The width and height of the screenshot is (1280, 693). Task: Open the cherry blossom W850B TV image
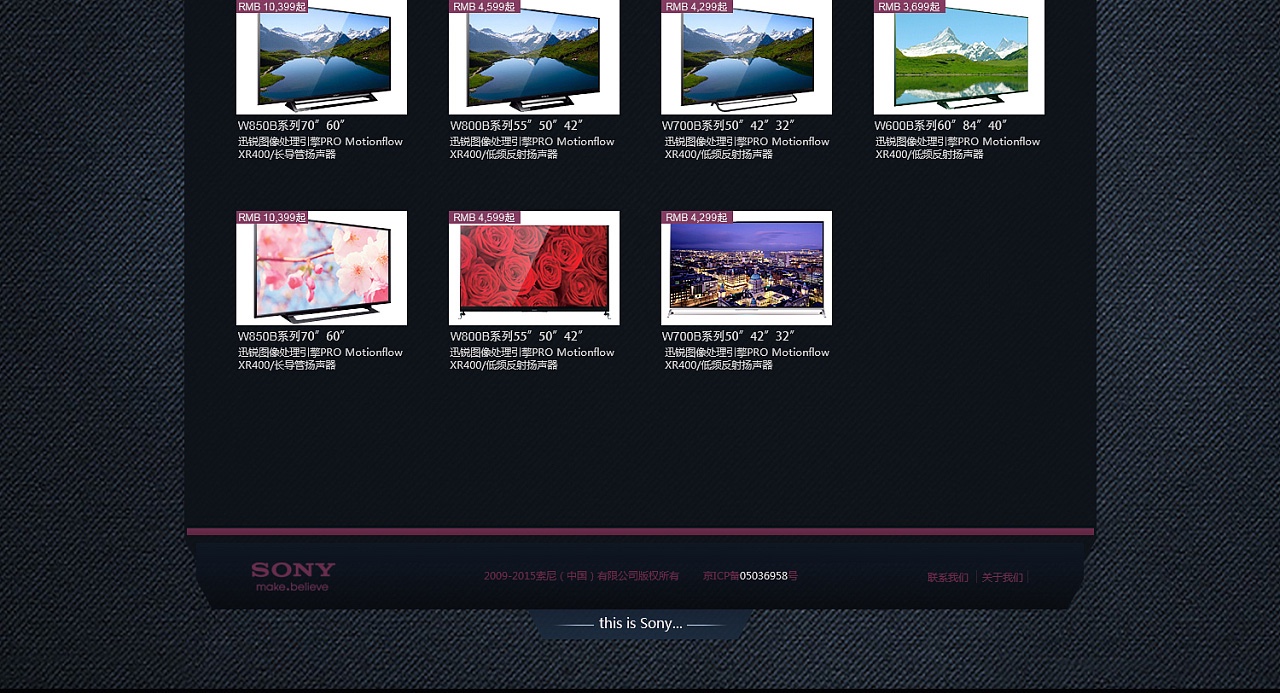click(321, 268)
